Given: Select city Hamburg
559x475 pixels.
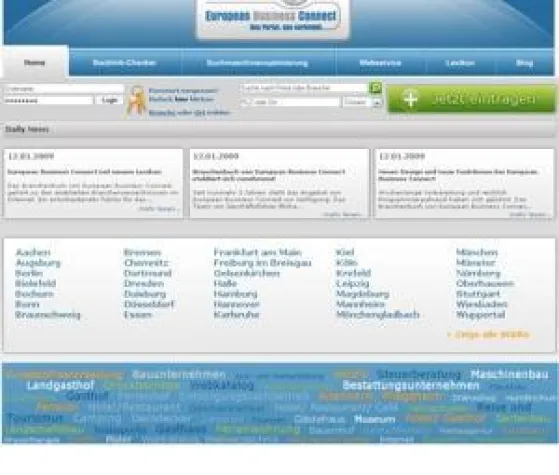Looking at the screenshot, I should click(x=235, y=294).
